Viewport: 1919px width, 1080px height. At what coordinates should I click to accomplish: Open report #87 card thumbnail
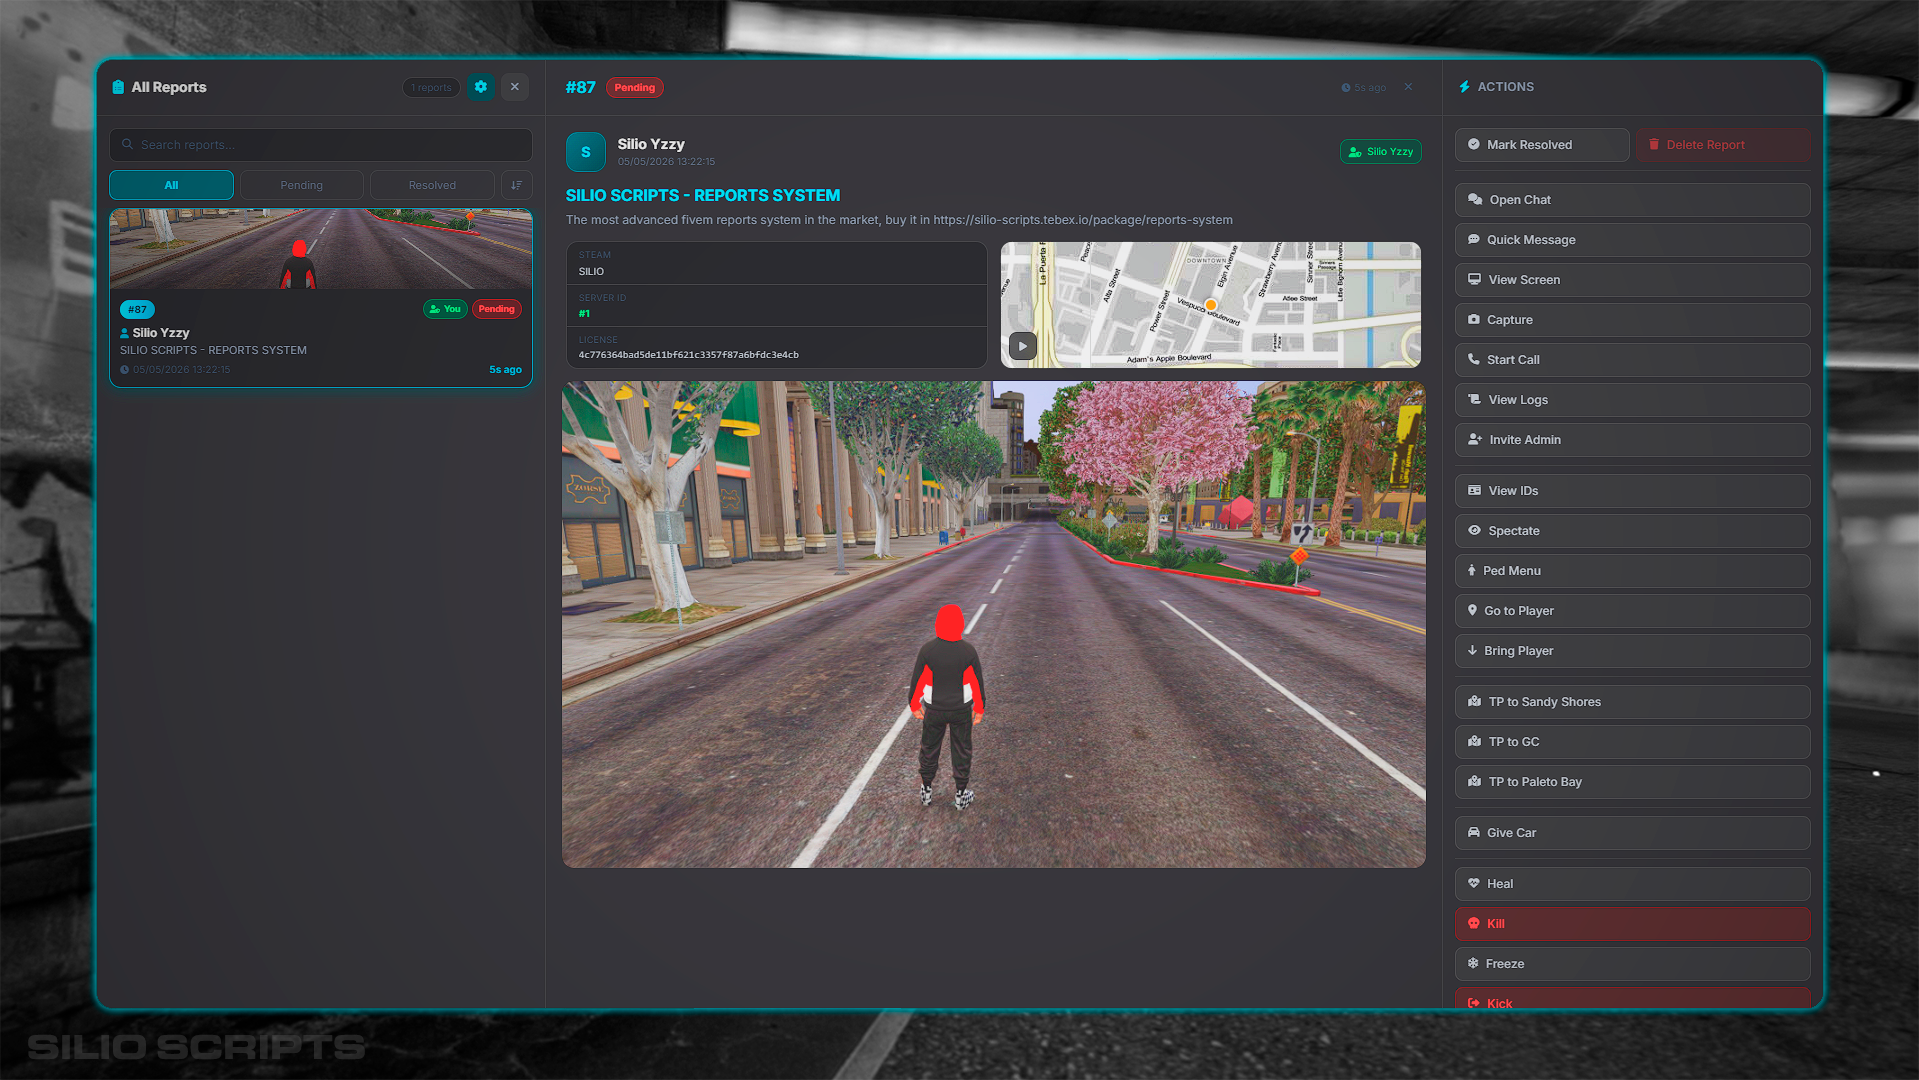(321, 249)
